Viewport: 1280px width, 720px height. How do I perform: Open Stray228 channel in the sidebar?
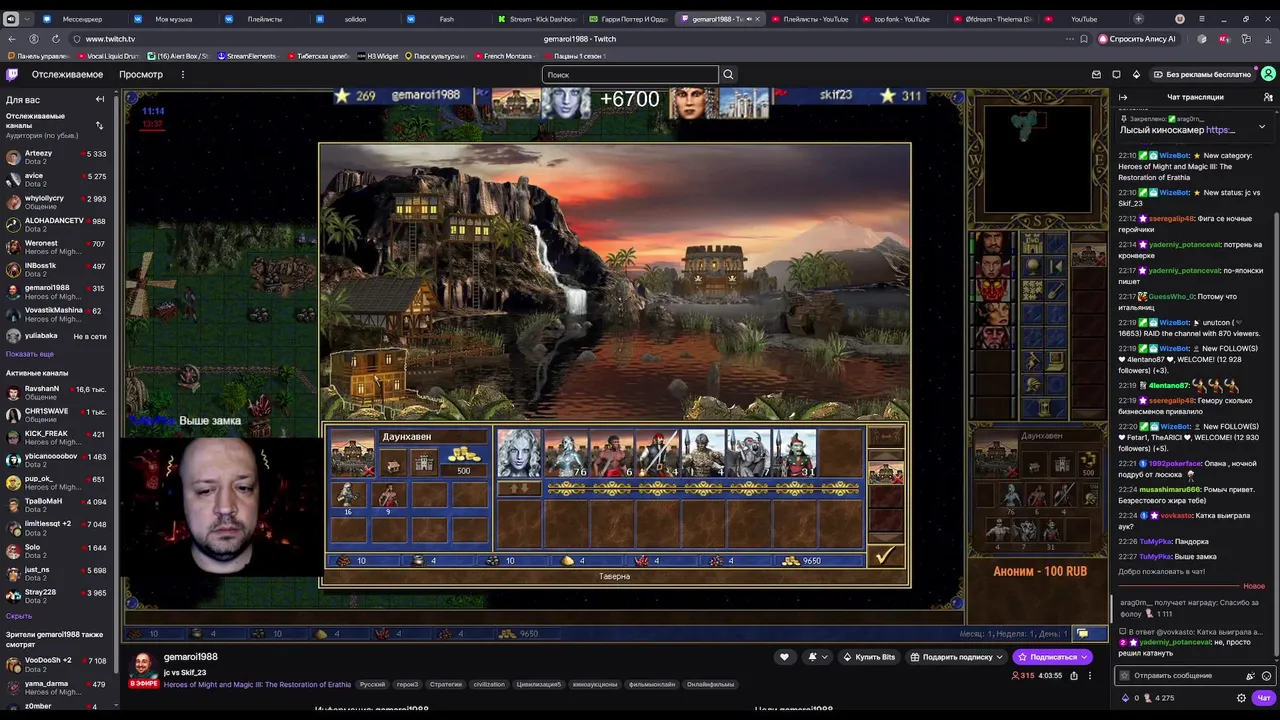57,596
